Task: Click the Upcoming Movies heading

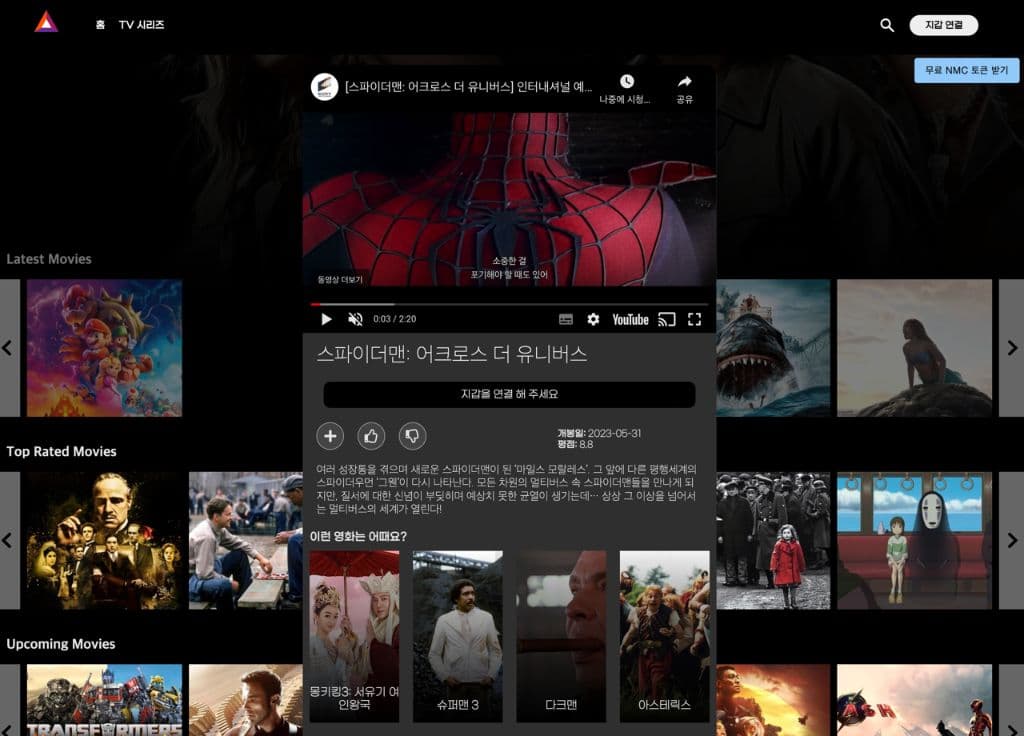Action: click(61, 644)
